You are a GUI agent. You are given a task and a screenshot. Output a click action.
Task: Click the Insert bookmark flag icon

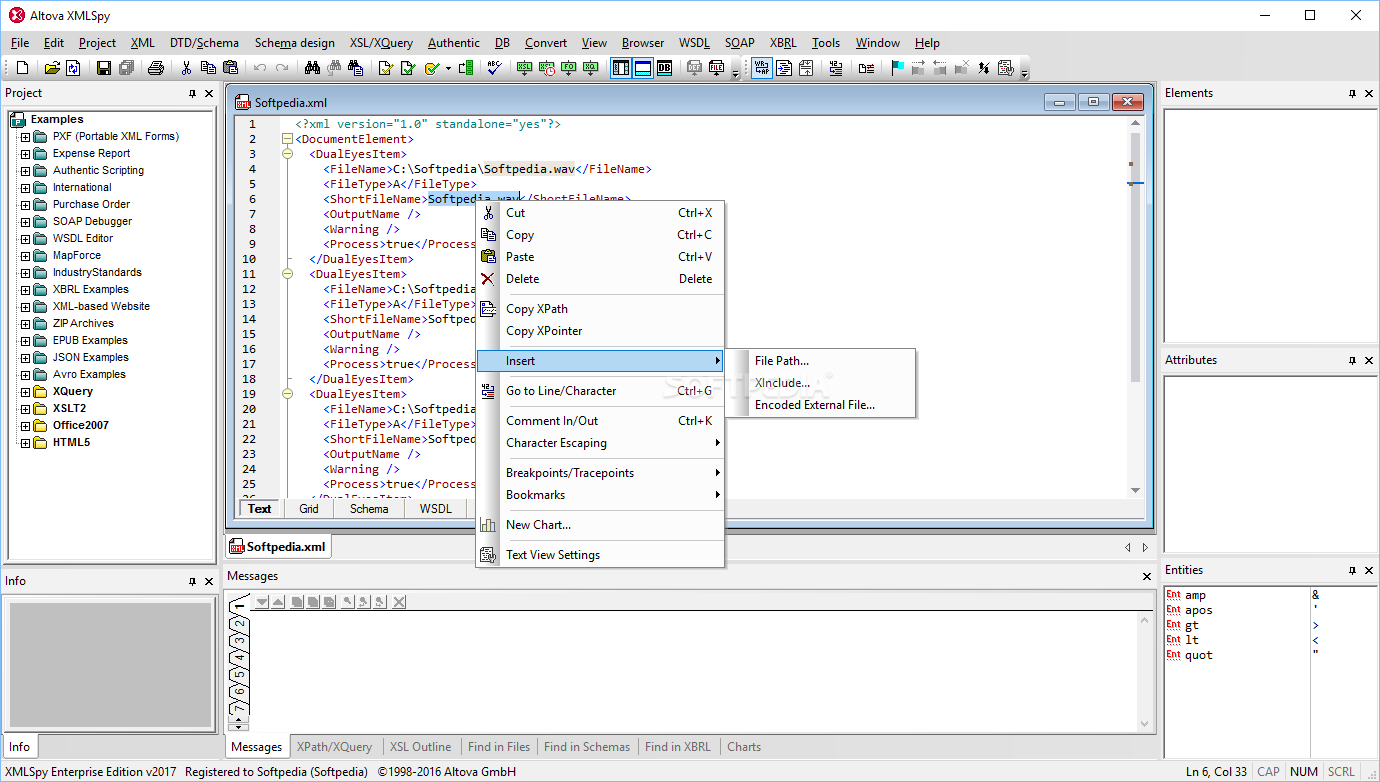pos(897,68)
